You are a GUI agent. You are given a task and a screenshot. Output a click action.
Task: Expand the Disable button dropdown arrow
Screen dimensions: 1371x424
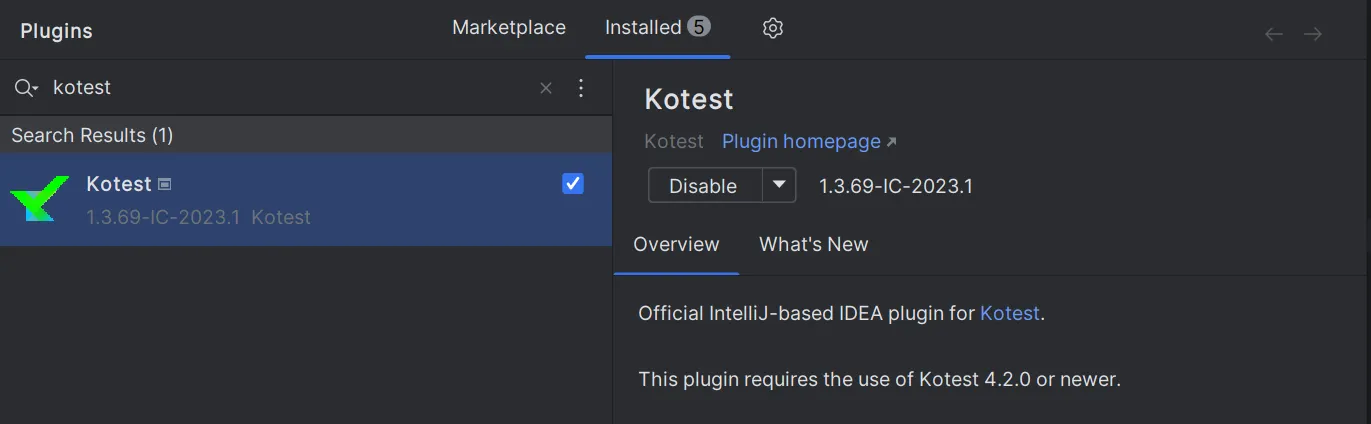[x=779, y=185]
